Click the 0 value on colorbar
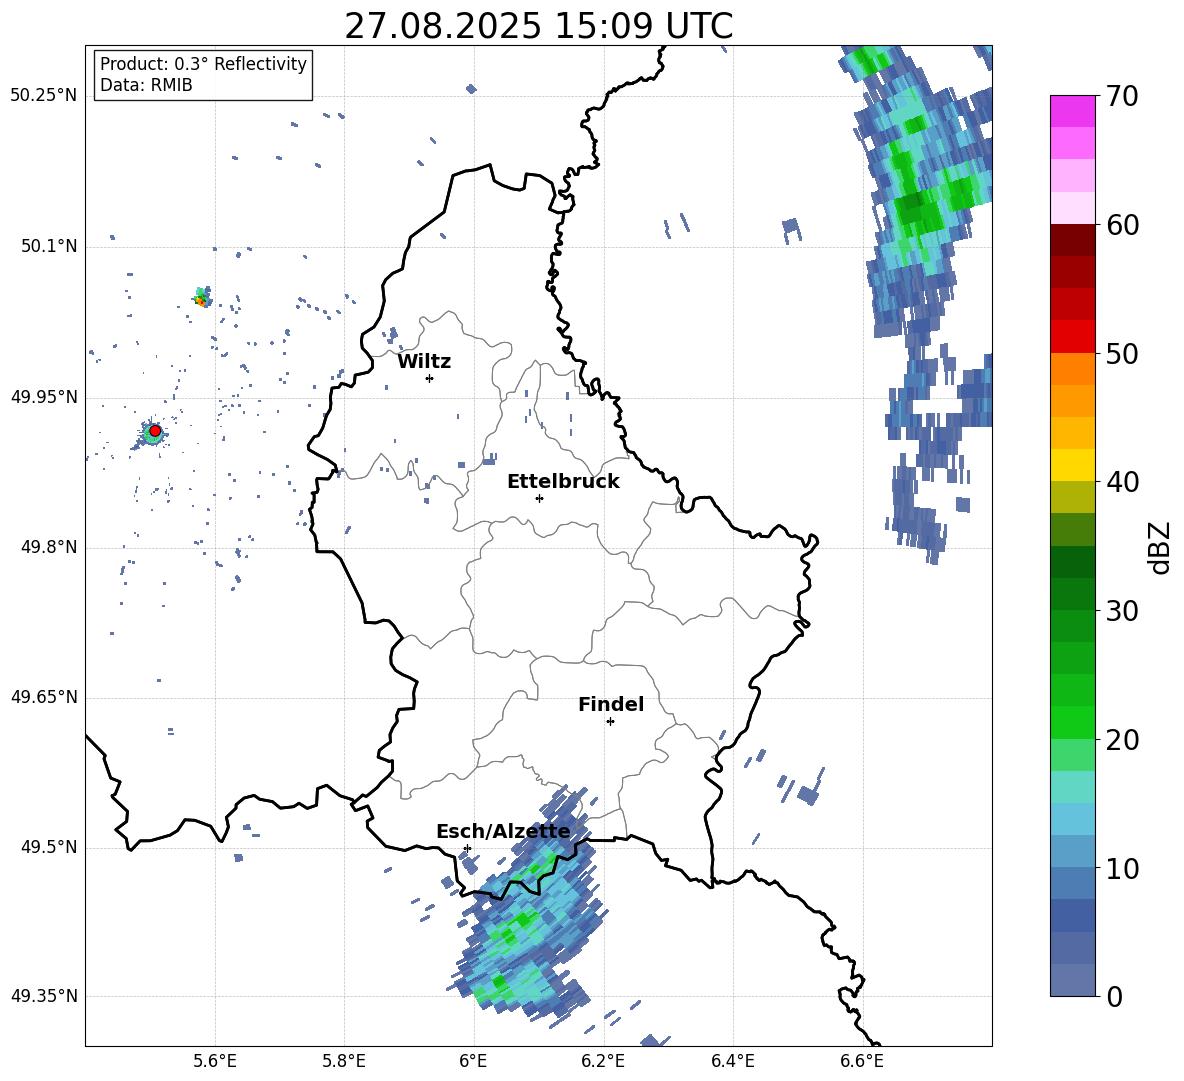Screen dimensions: 1184x1081 point(1114,997)
